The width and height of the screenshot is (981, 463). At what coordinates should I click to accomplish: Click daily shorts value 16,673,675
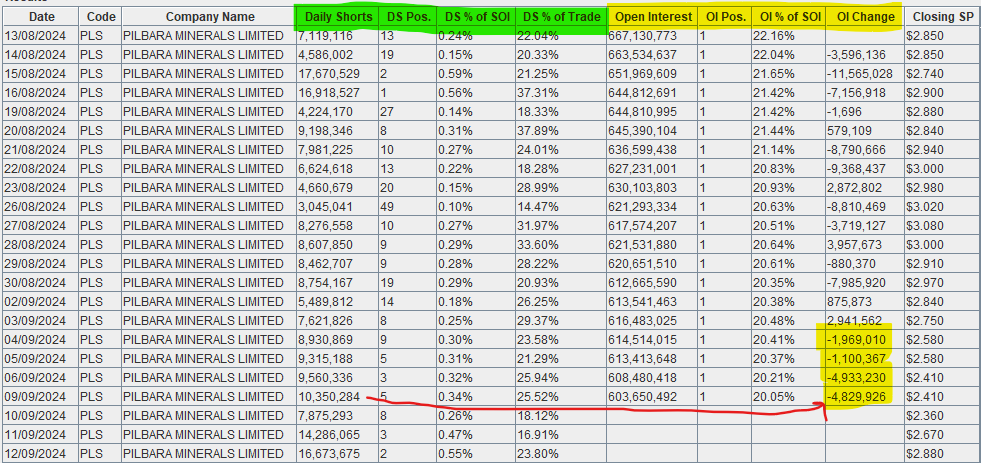(x=329, y=454)
